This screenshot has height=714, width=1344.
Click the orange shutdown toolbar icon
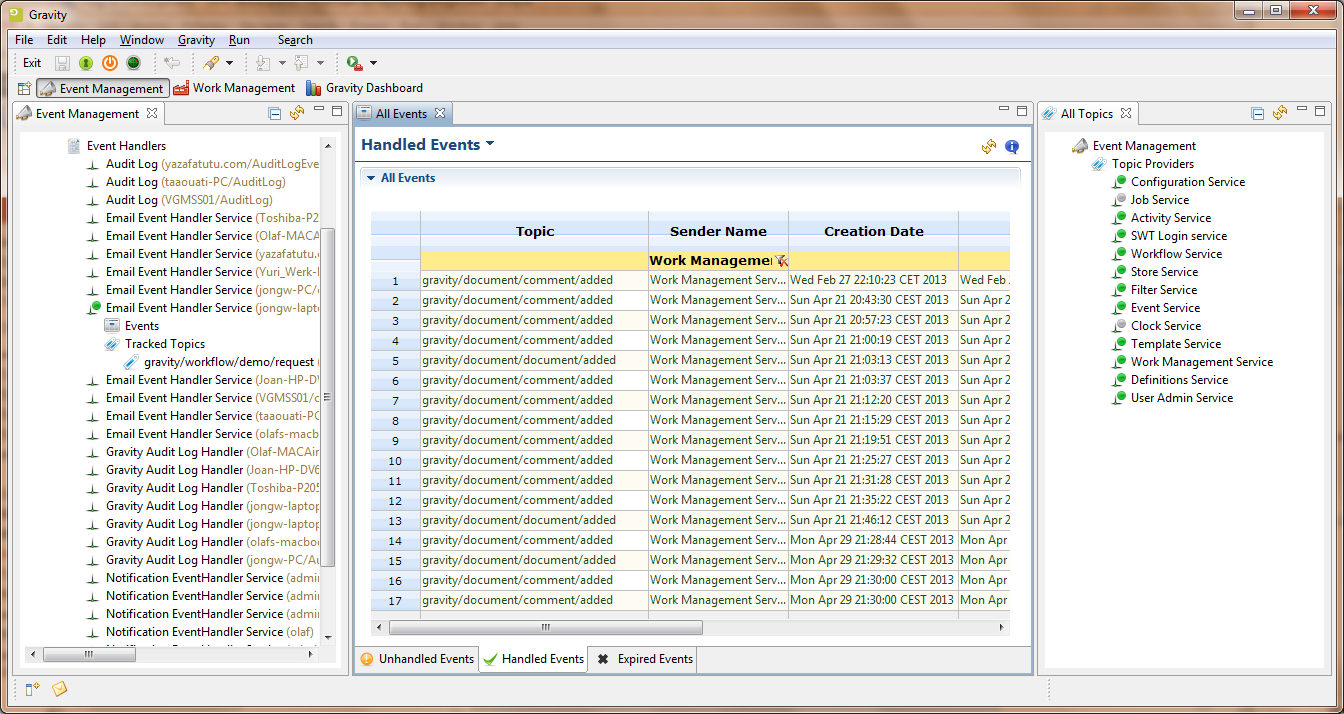pyautogui.click(x=110, y=62)
